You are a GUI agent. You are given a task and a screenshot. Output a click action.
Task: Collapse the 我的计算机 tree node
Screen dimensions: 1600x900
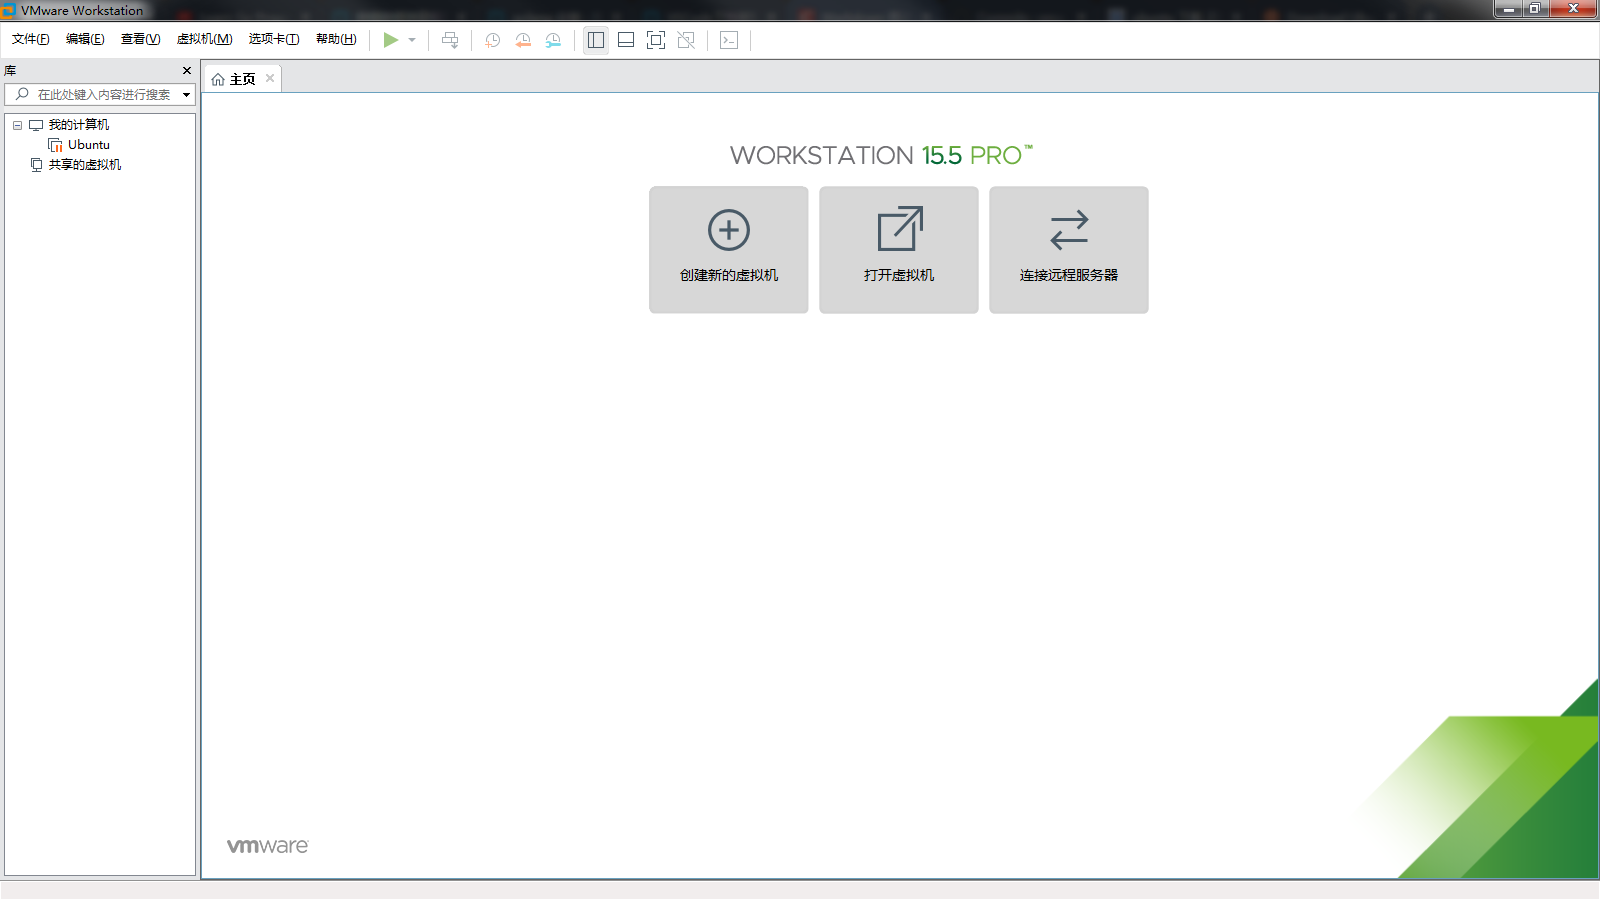click(17, 125)
